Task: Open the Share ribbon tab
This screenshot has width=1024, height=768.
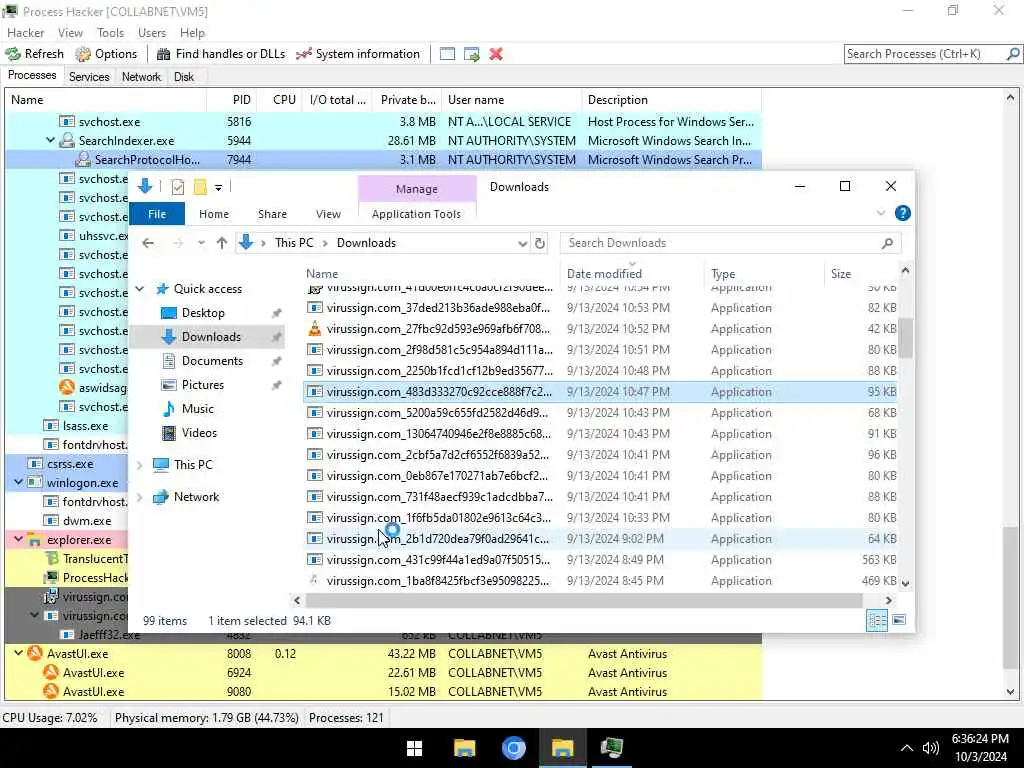Action: click(272, 214)
